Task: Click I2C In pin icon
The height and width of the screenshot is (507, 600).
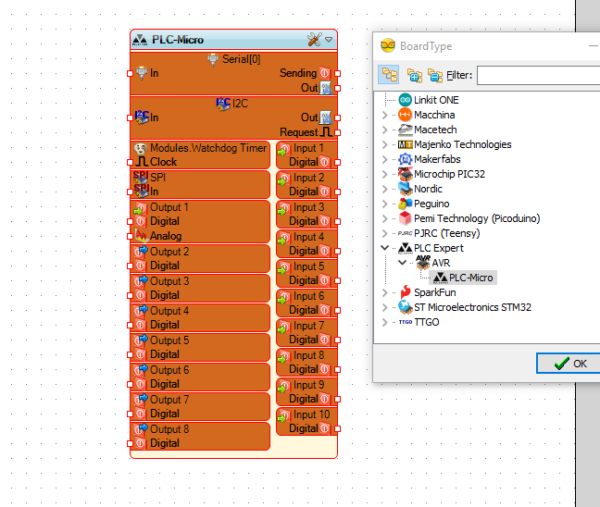Action: 142,117
